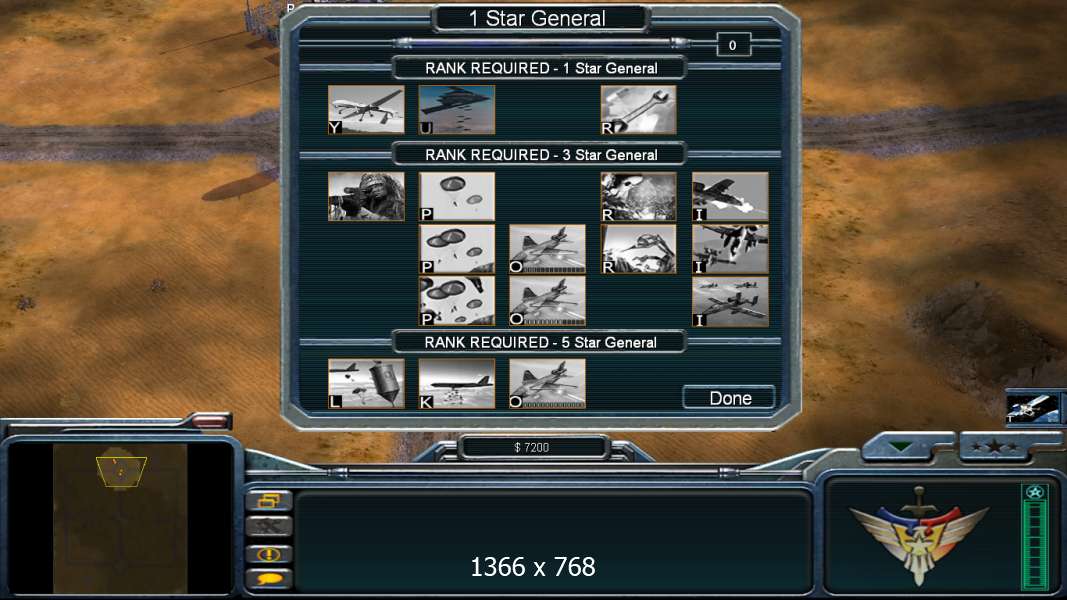Viewport: 1067px width, 600px height.
Task: Click the Done button
Action: 729,397
